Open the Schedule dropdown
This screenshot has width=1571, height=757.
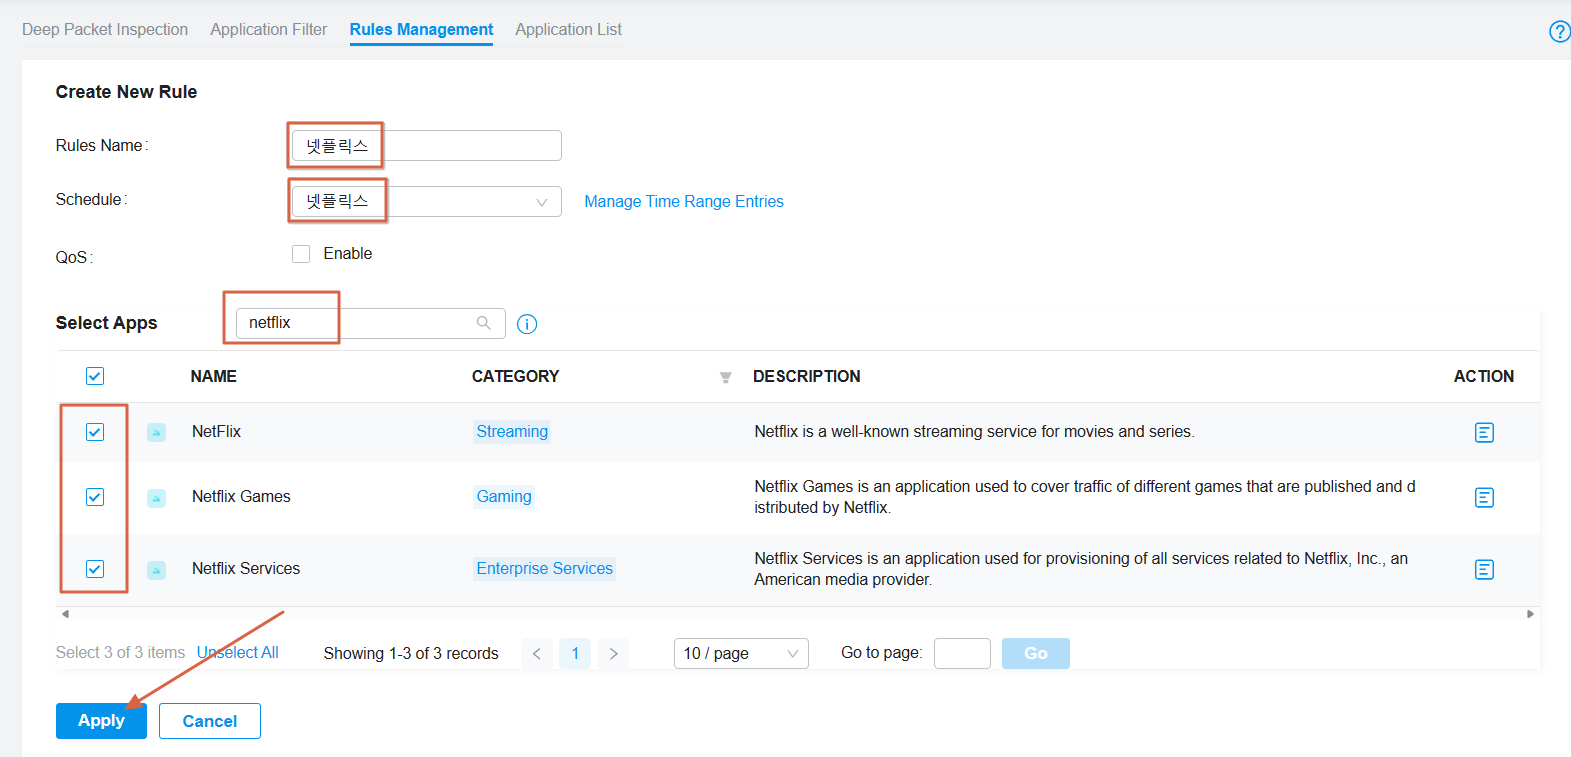(427, 201)
